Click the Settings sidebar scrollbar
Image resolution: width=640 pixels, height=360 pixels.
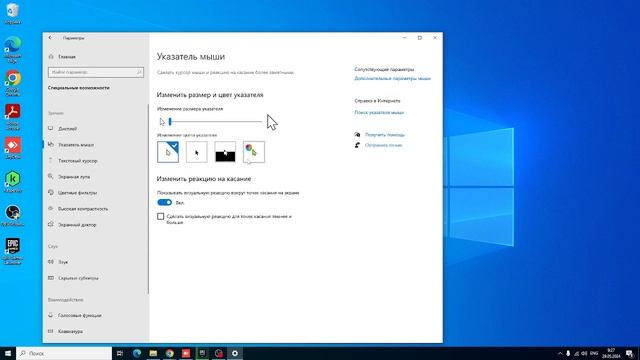[x=148, y=199]
